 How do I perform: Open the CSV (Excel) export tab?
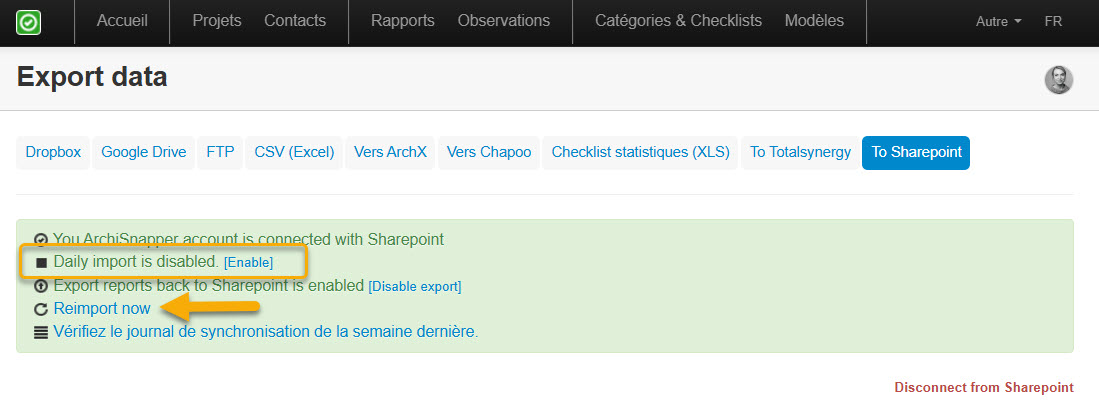pyautogui.click(x=294, y=153)
